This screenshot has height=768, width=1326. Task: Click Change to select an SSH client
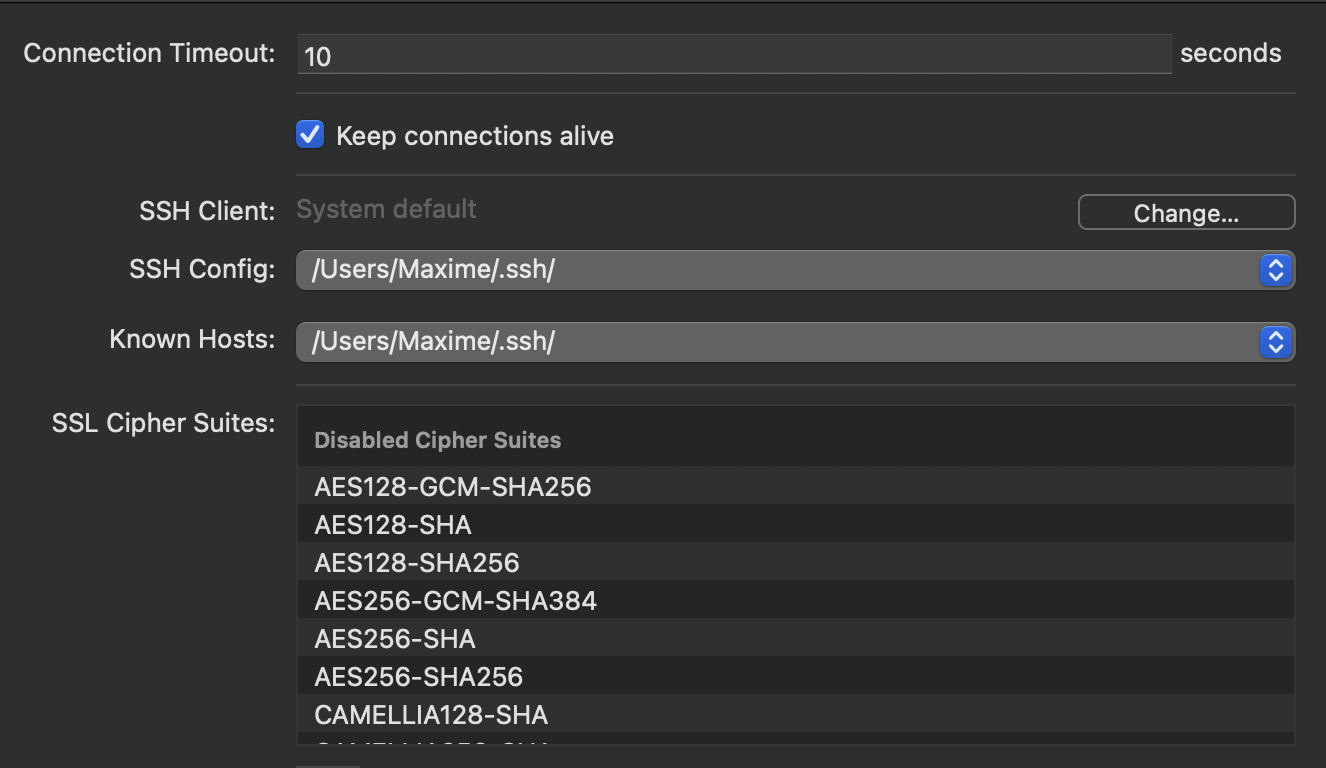coord(1186,212)
